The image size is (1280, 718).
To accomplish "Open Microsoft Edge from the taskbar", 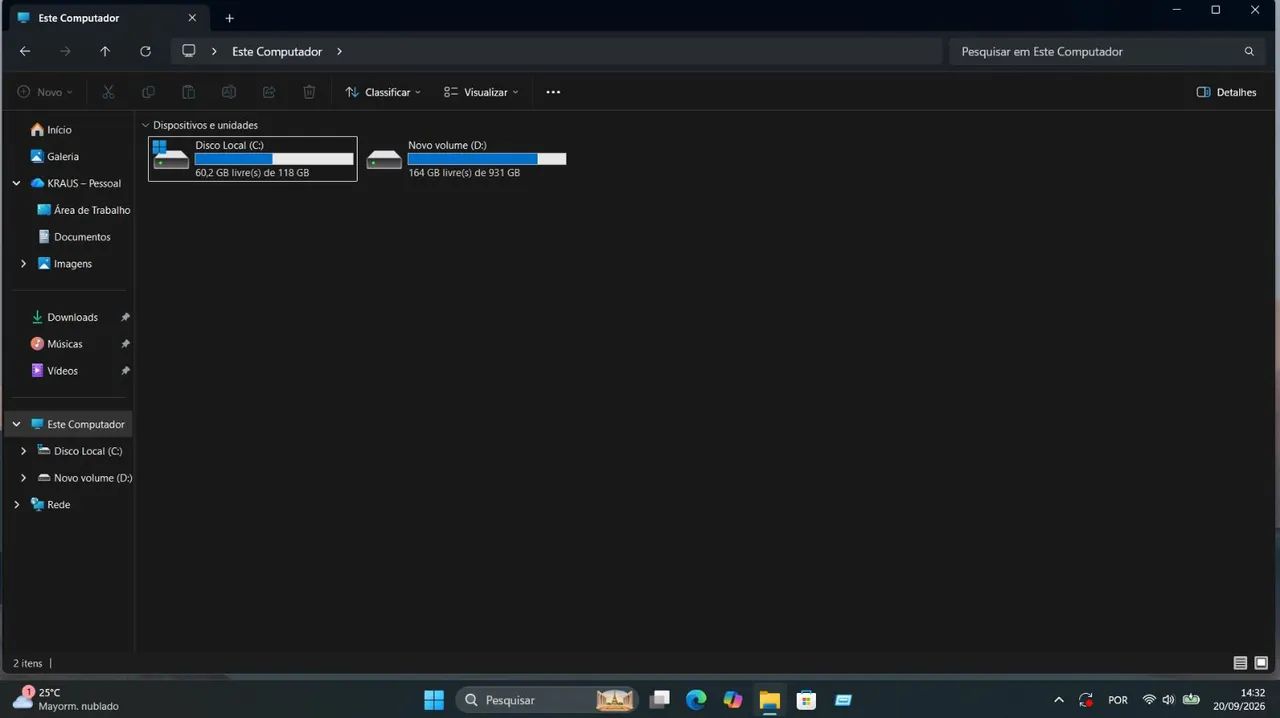I will pos(696,700).
